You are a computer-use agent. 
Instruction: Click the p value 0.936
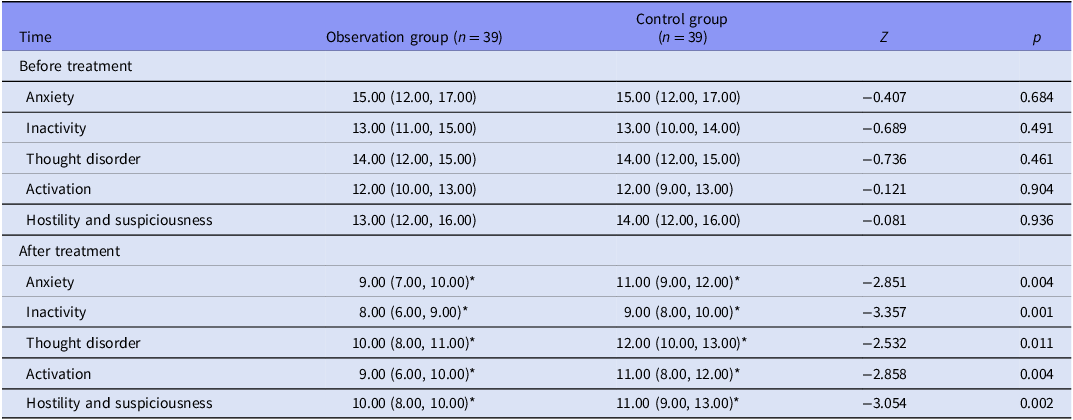1036,220
